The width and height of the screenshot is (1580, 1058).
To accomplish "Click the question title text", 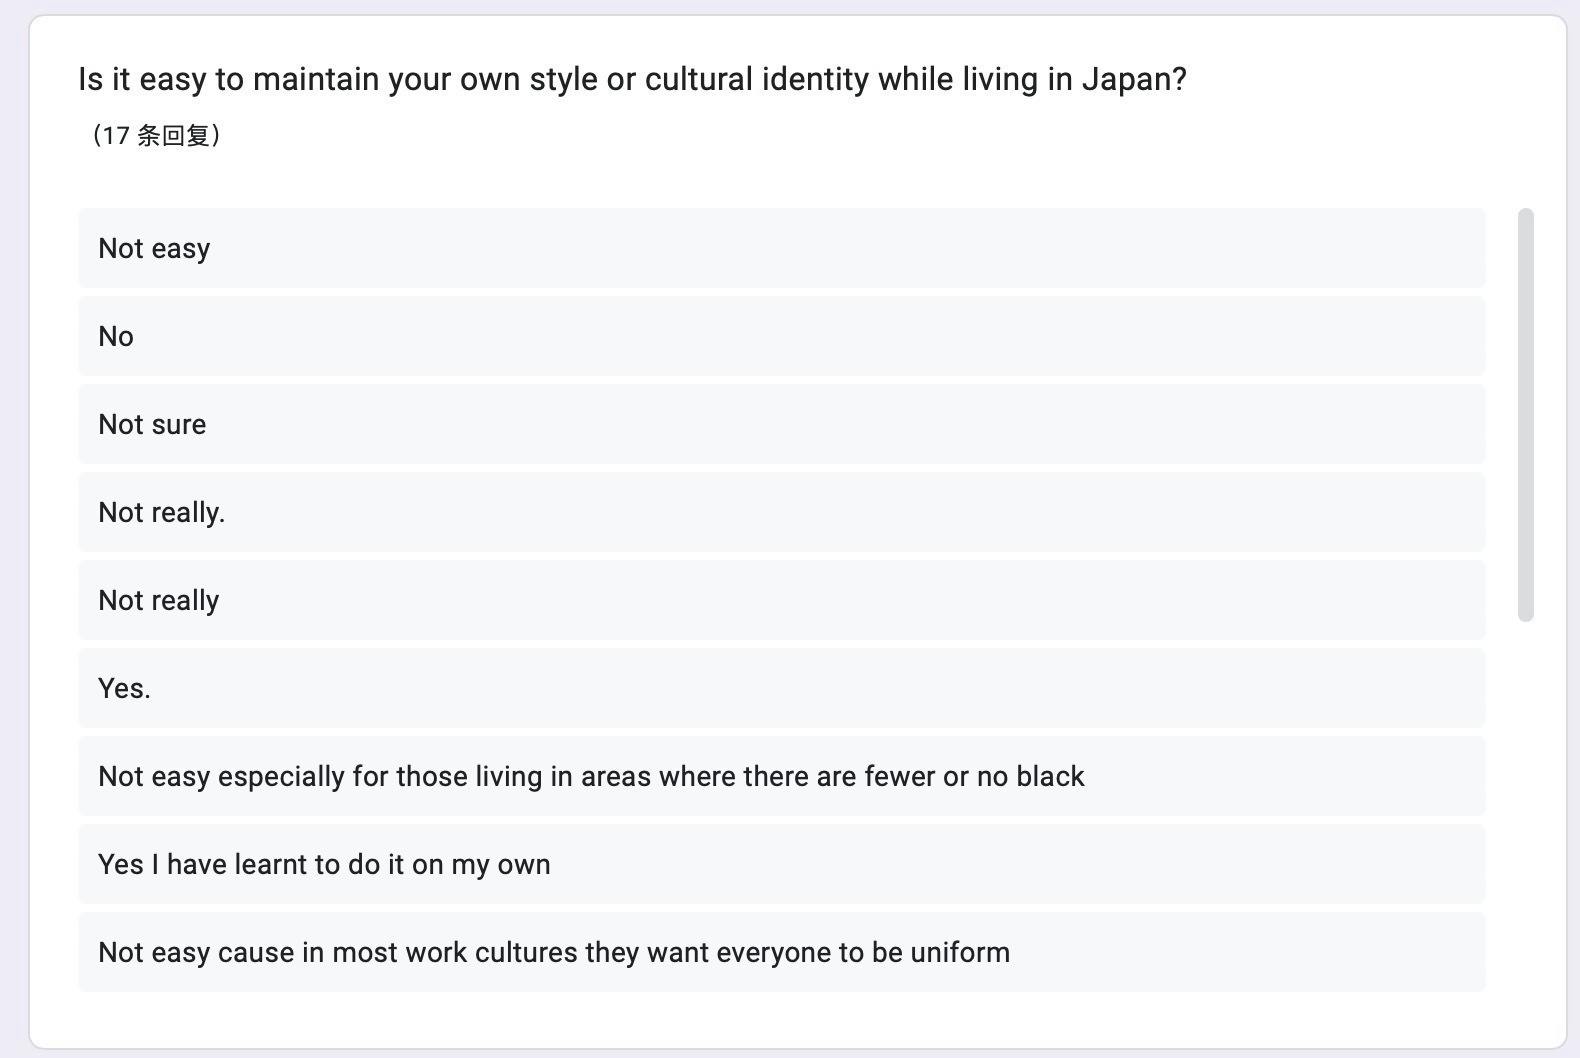I will 632,77.
